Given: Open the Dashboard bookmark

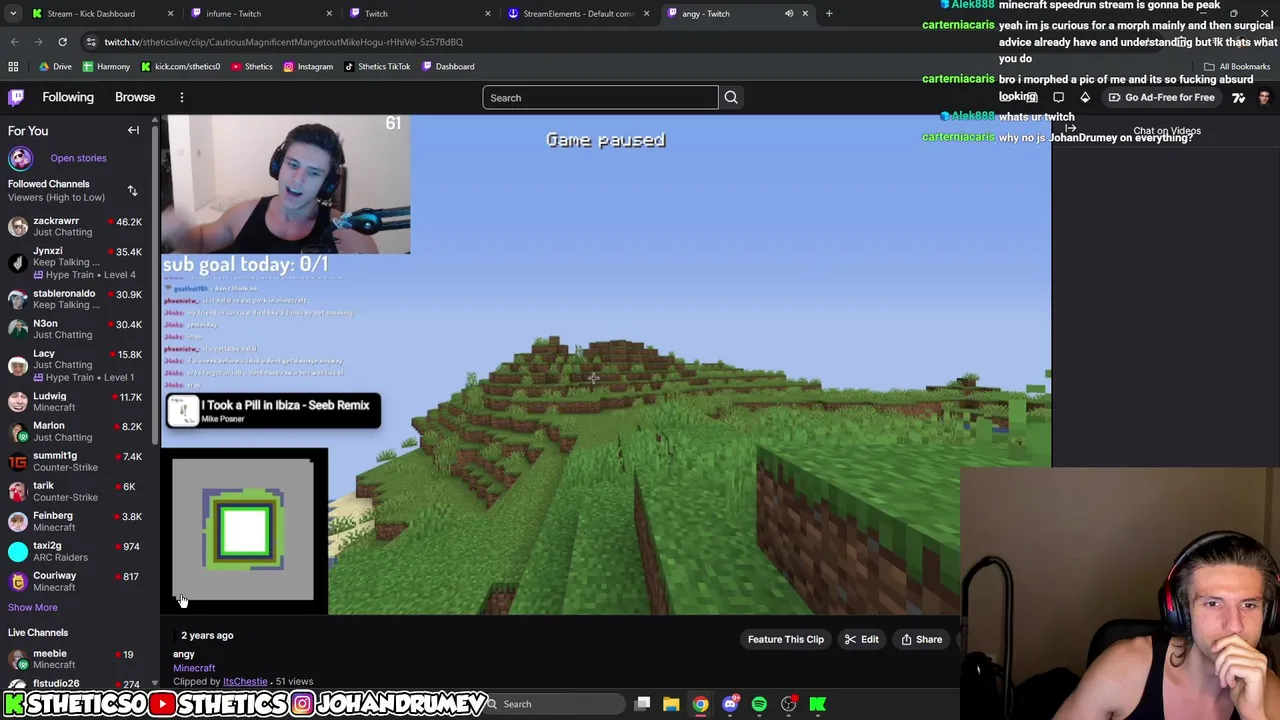Looking at the screenshot, I should (x=448, y=66).
